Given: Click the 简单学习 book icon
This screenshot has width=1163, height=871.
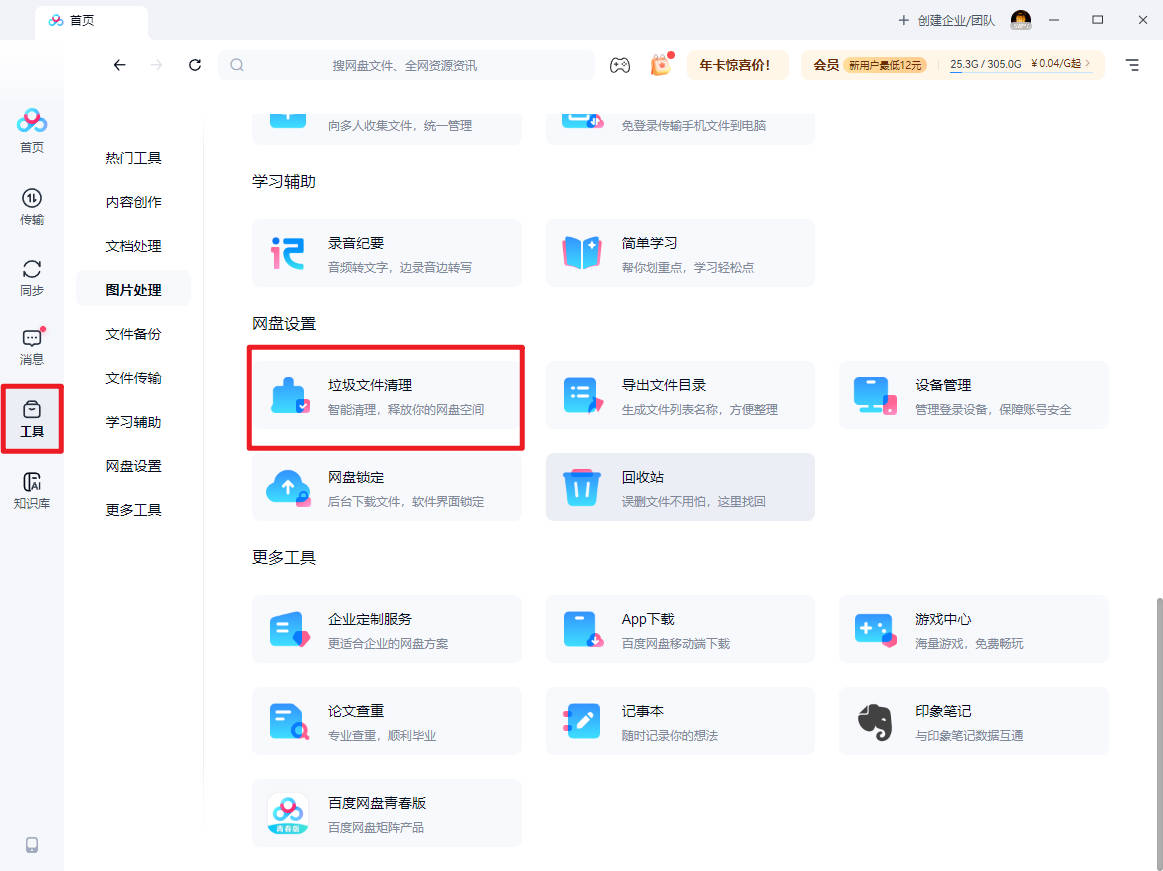Looking at the screenshot, I should (582, 253).
